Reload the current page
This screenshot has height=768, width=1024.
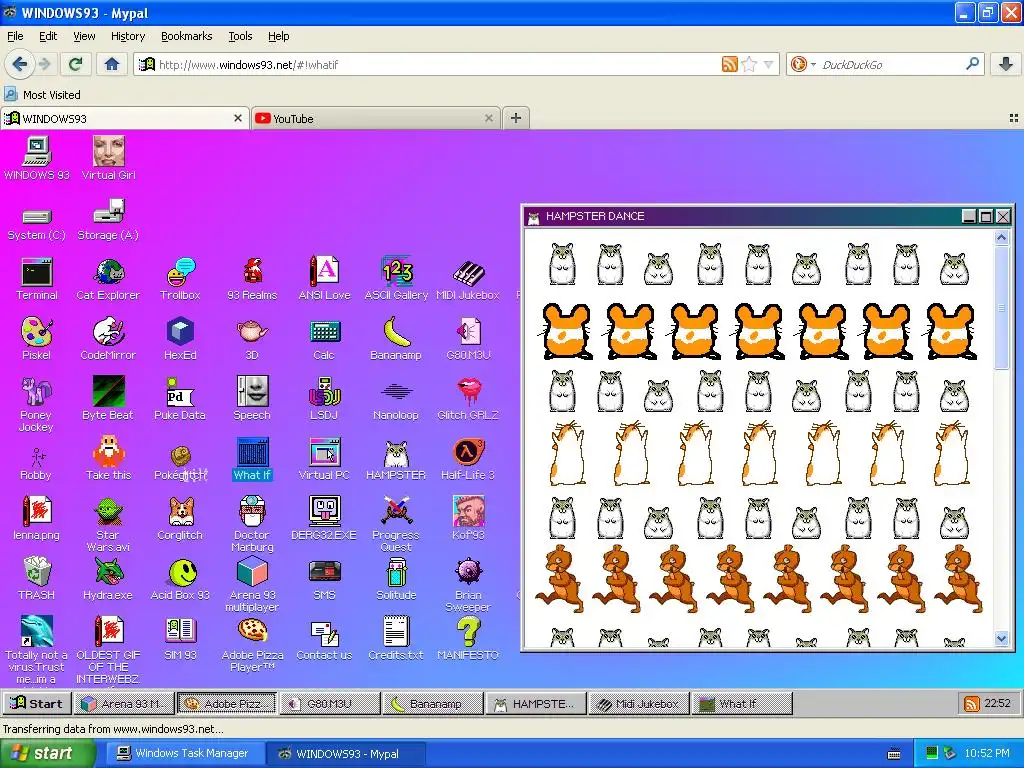[76, 64]
